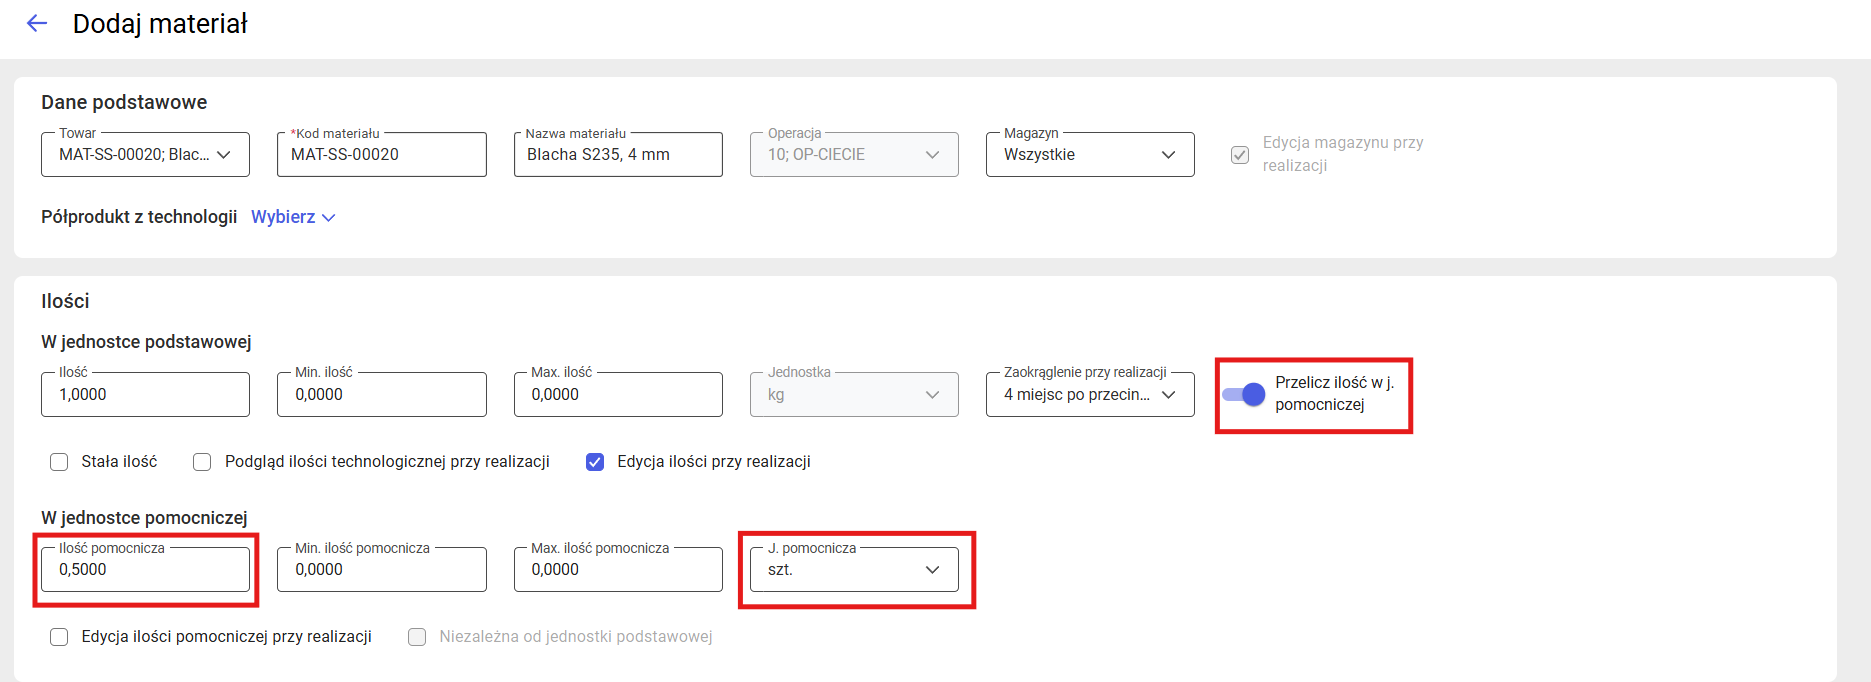This screenshot has height=682, width=1871.
Task: Click the back arrow icon
Action: coord(37,24)
